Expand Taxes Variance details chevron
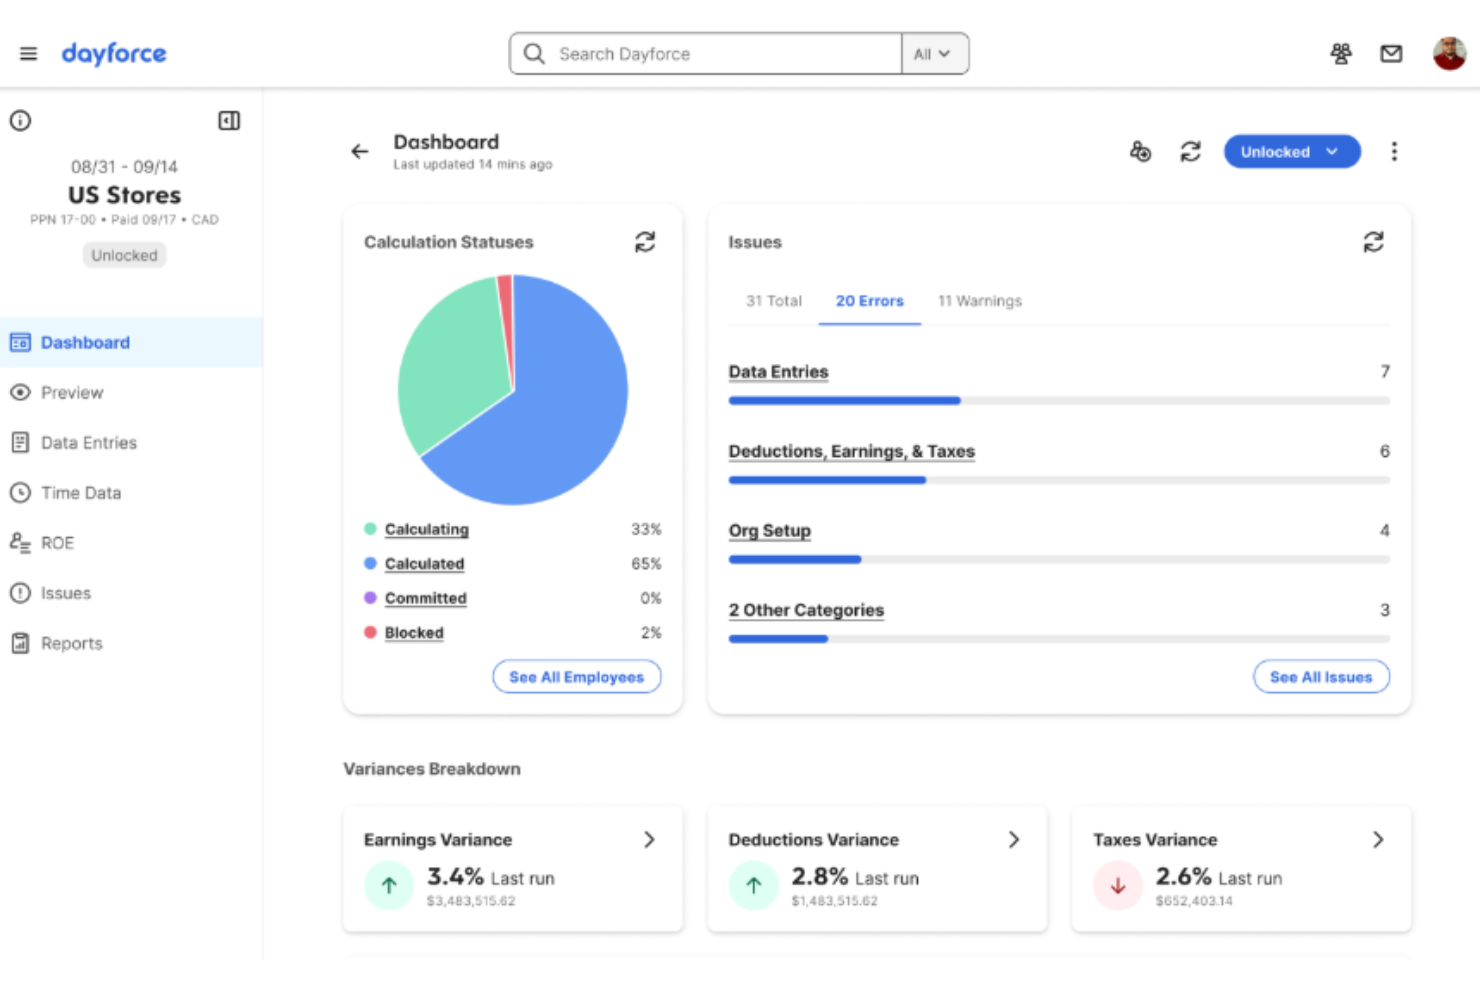The height and width of the screenshot is (987, 1480). pyautogui.click(x=1378, y=840)
